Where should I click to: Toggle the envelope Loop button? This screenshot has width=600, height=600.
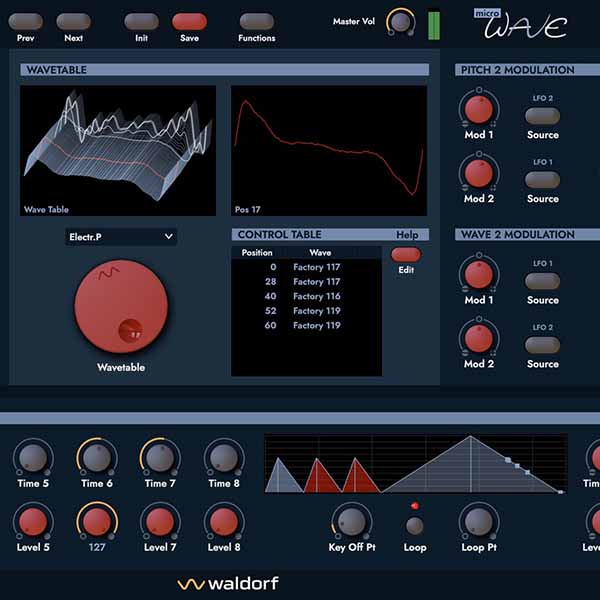pos(414,525)
